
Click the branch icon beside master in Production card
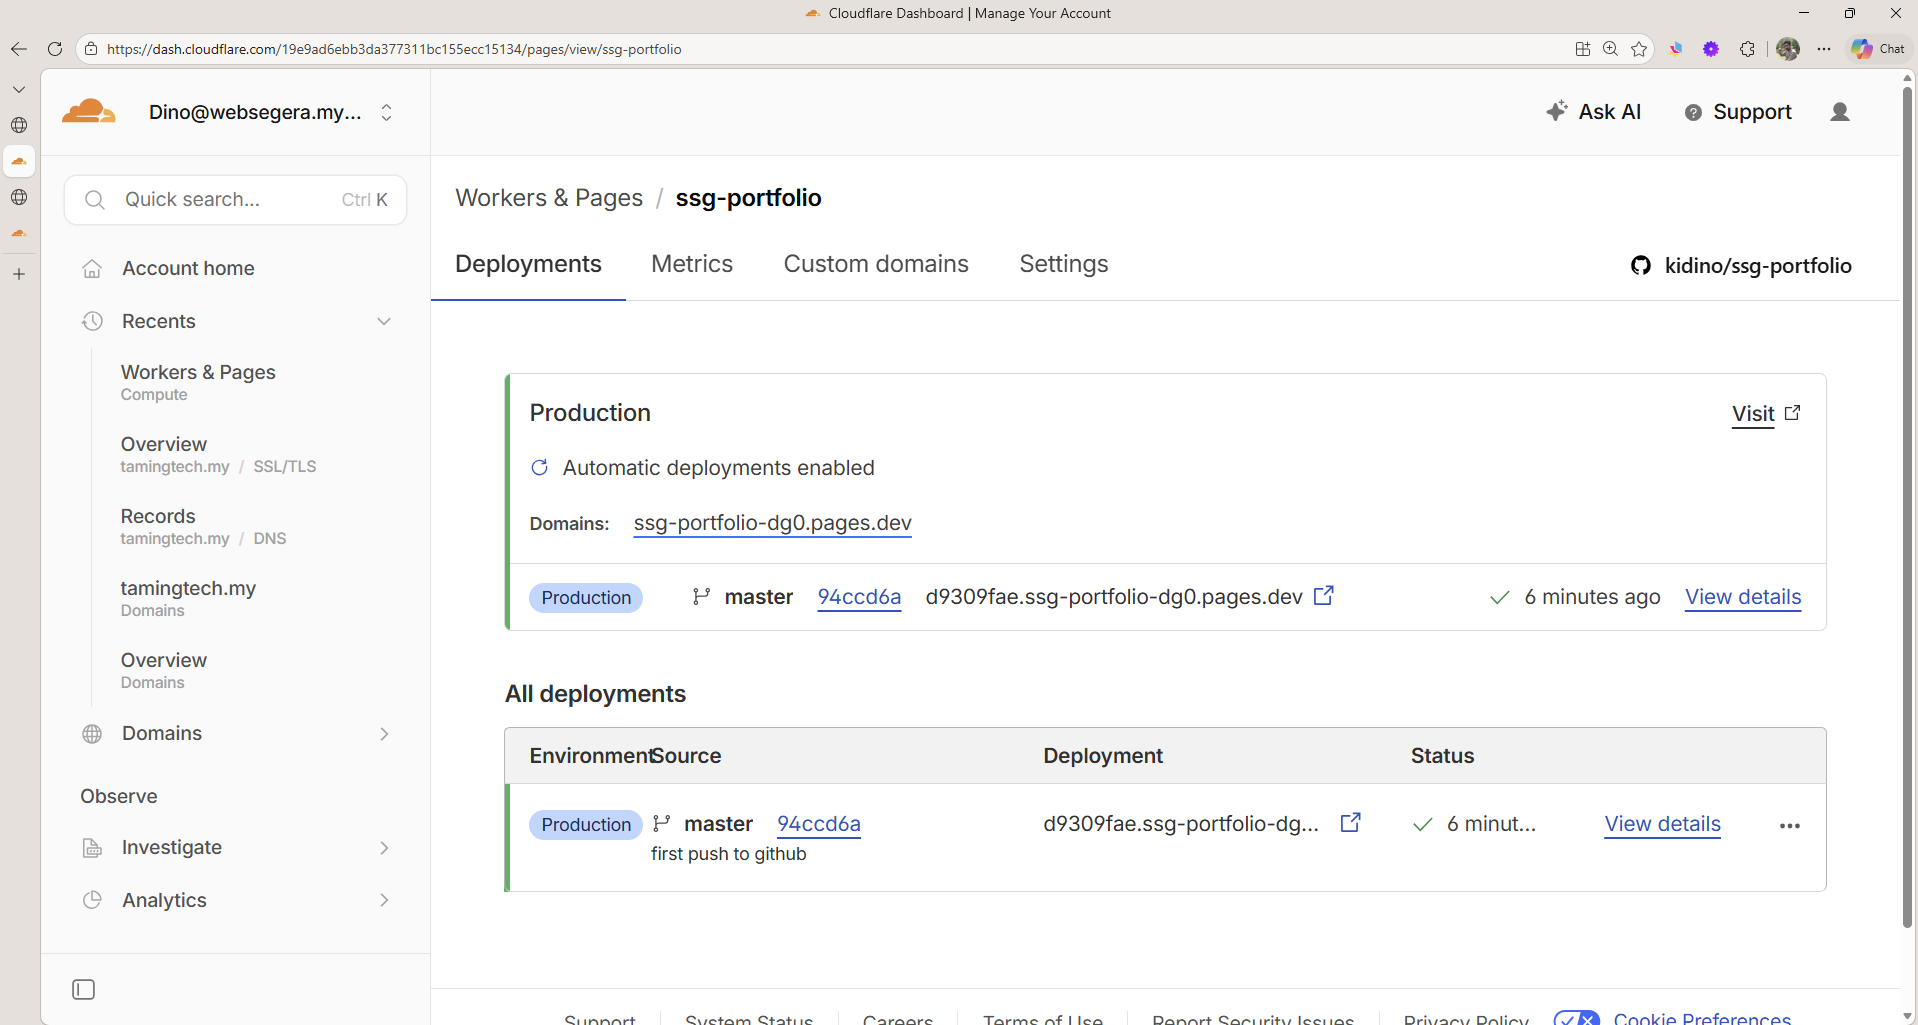click(702, 597)
